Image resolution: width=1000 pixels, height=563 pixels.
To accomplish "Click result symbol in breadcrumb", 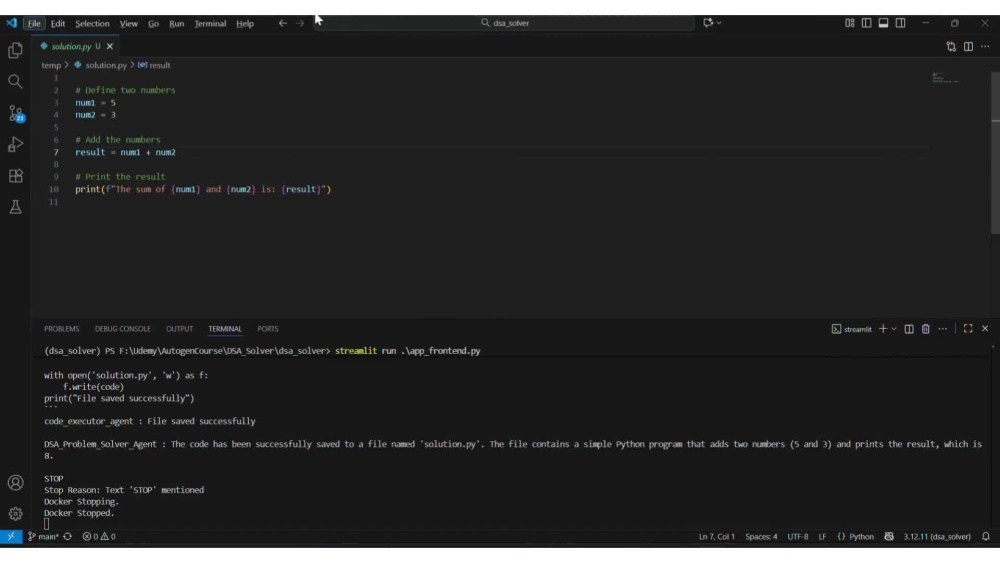I will coord(154,65).
